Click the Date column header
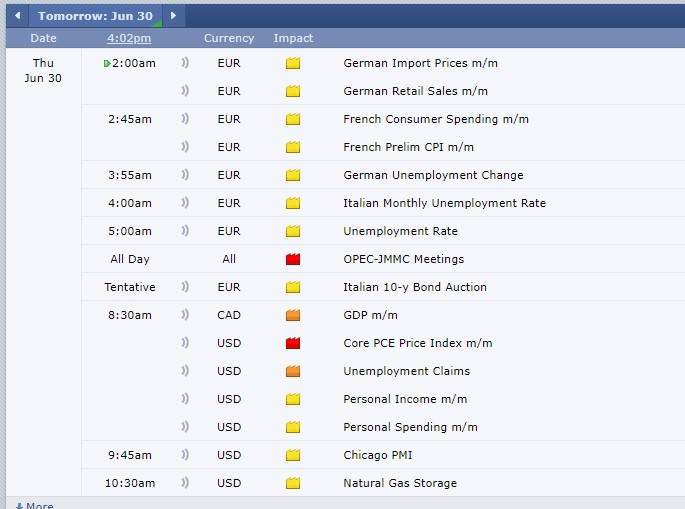 [44, 38]
